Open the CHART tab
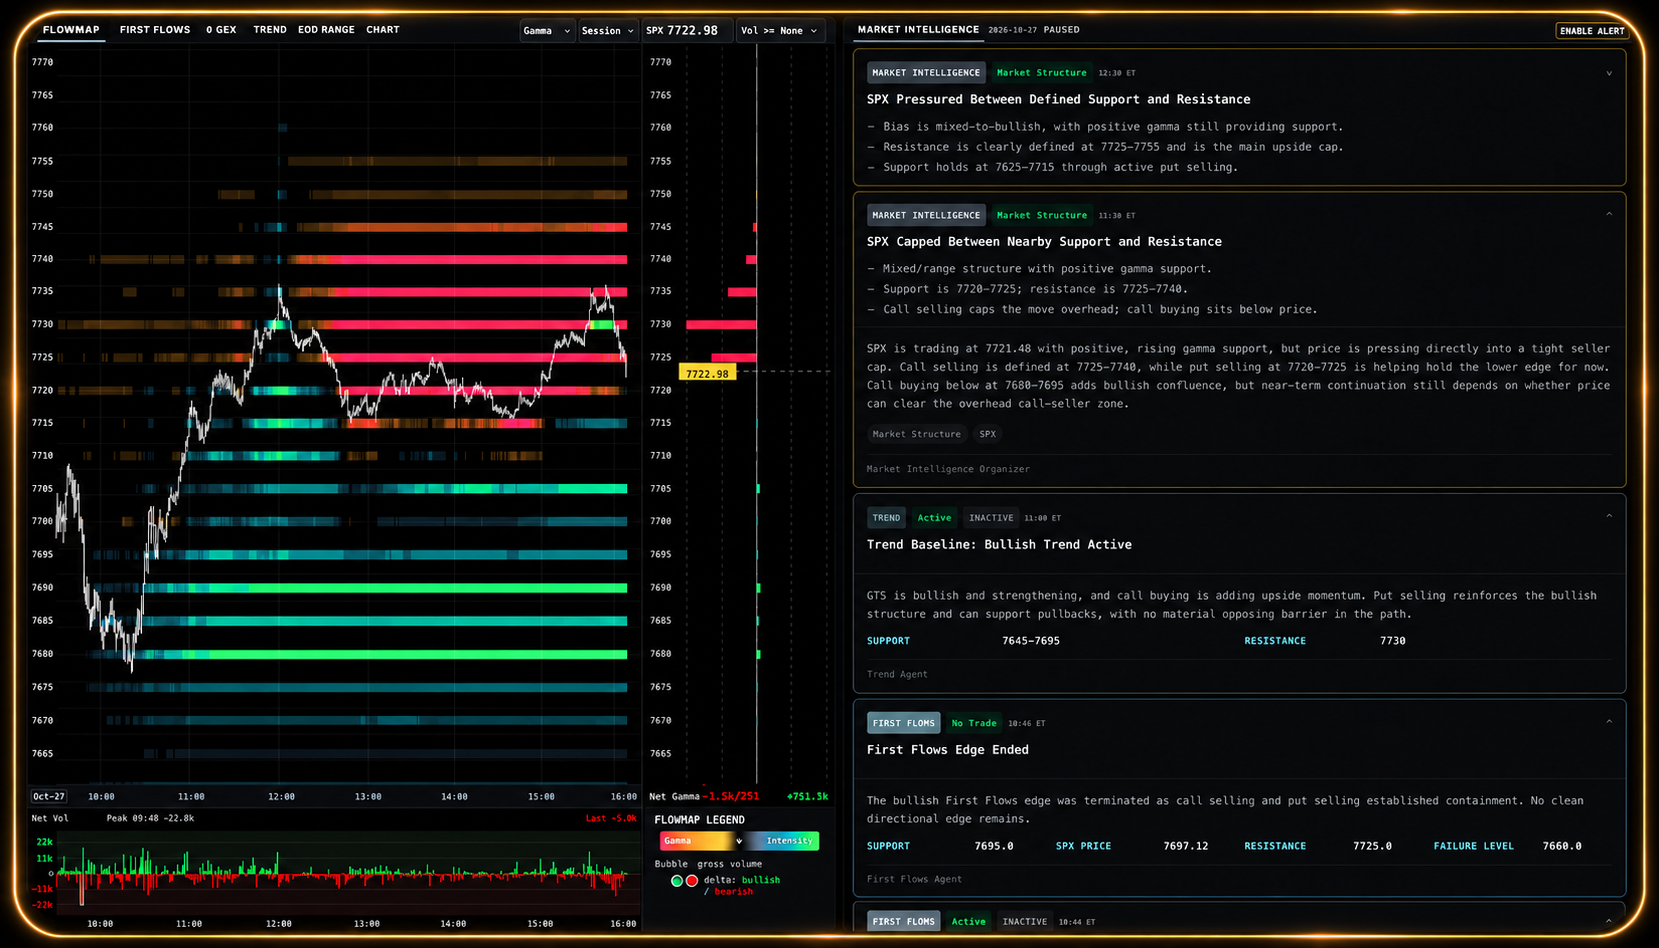This screenshot has width=1659, height=948. click(383, 30)
